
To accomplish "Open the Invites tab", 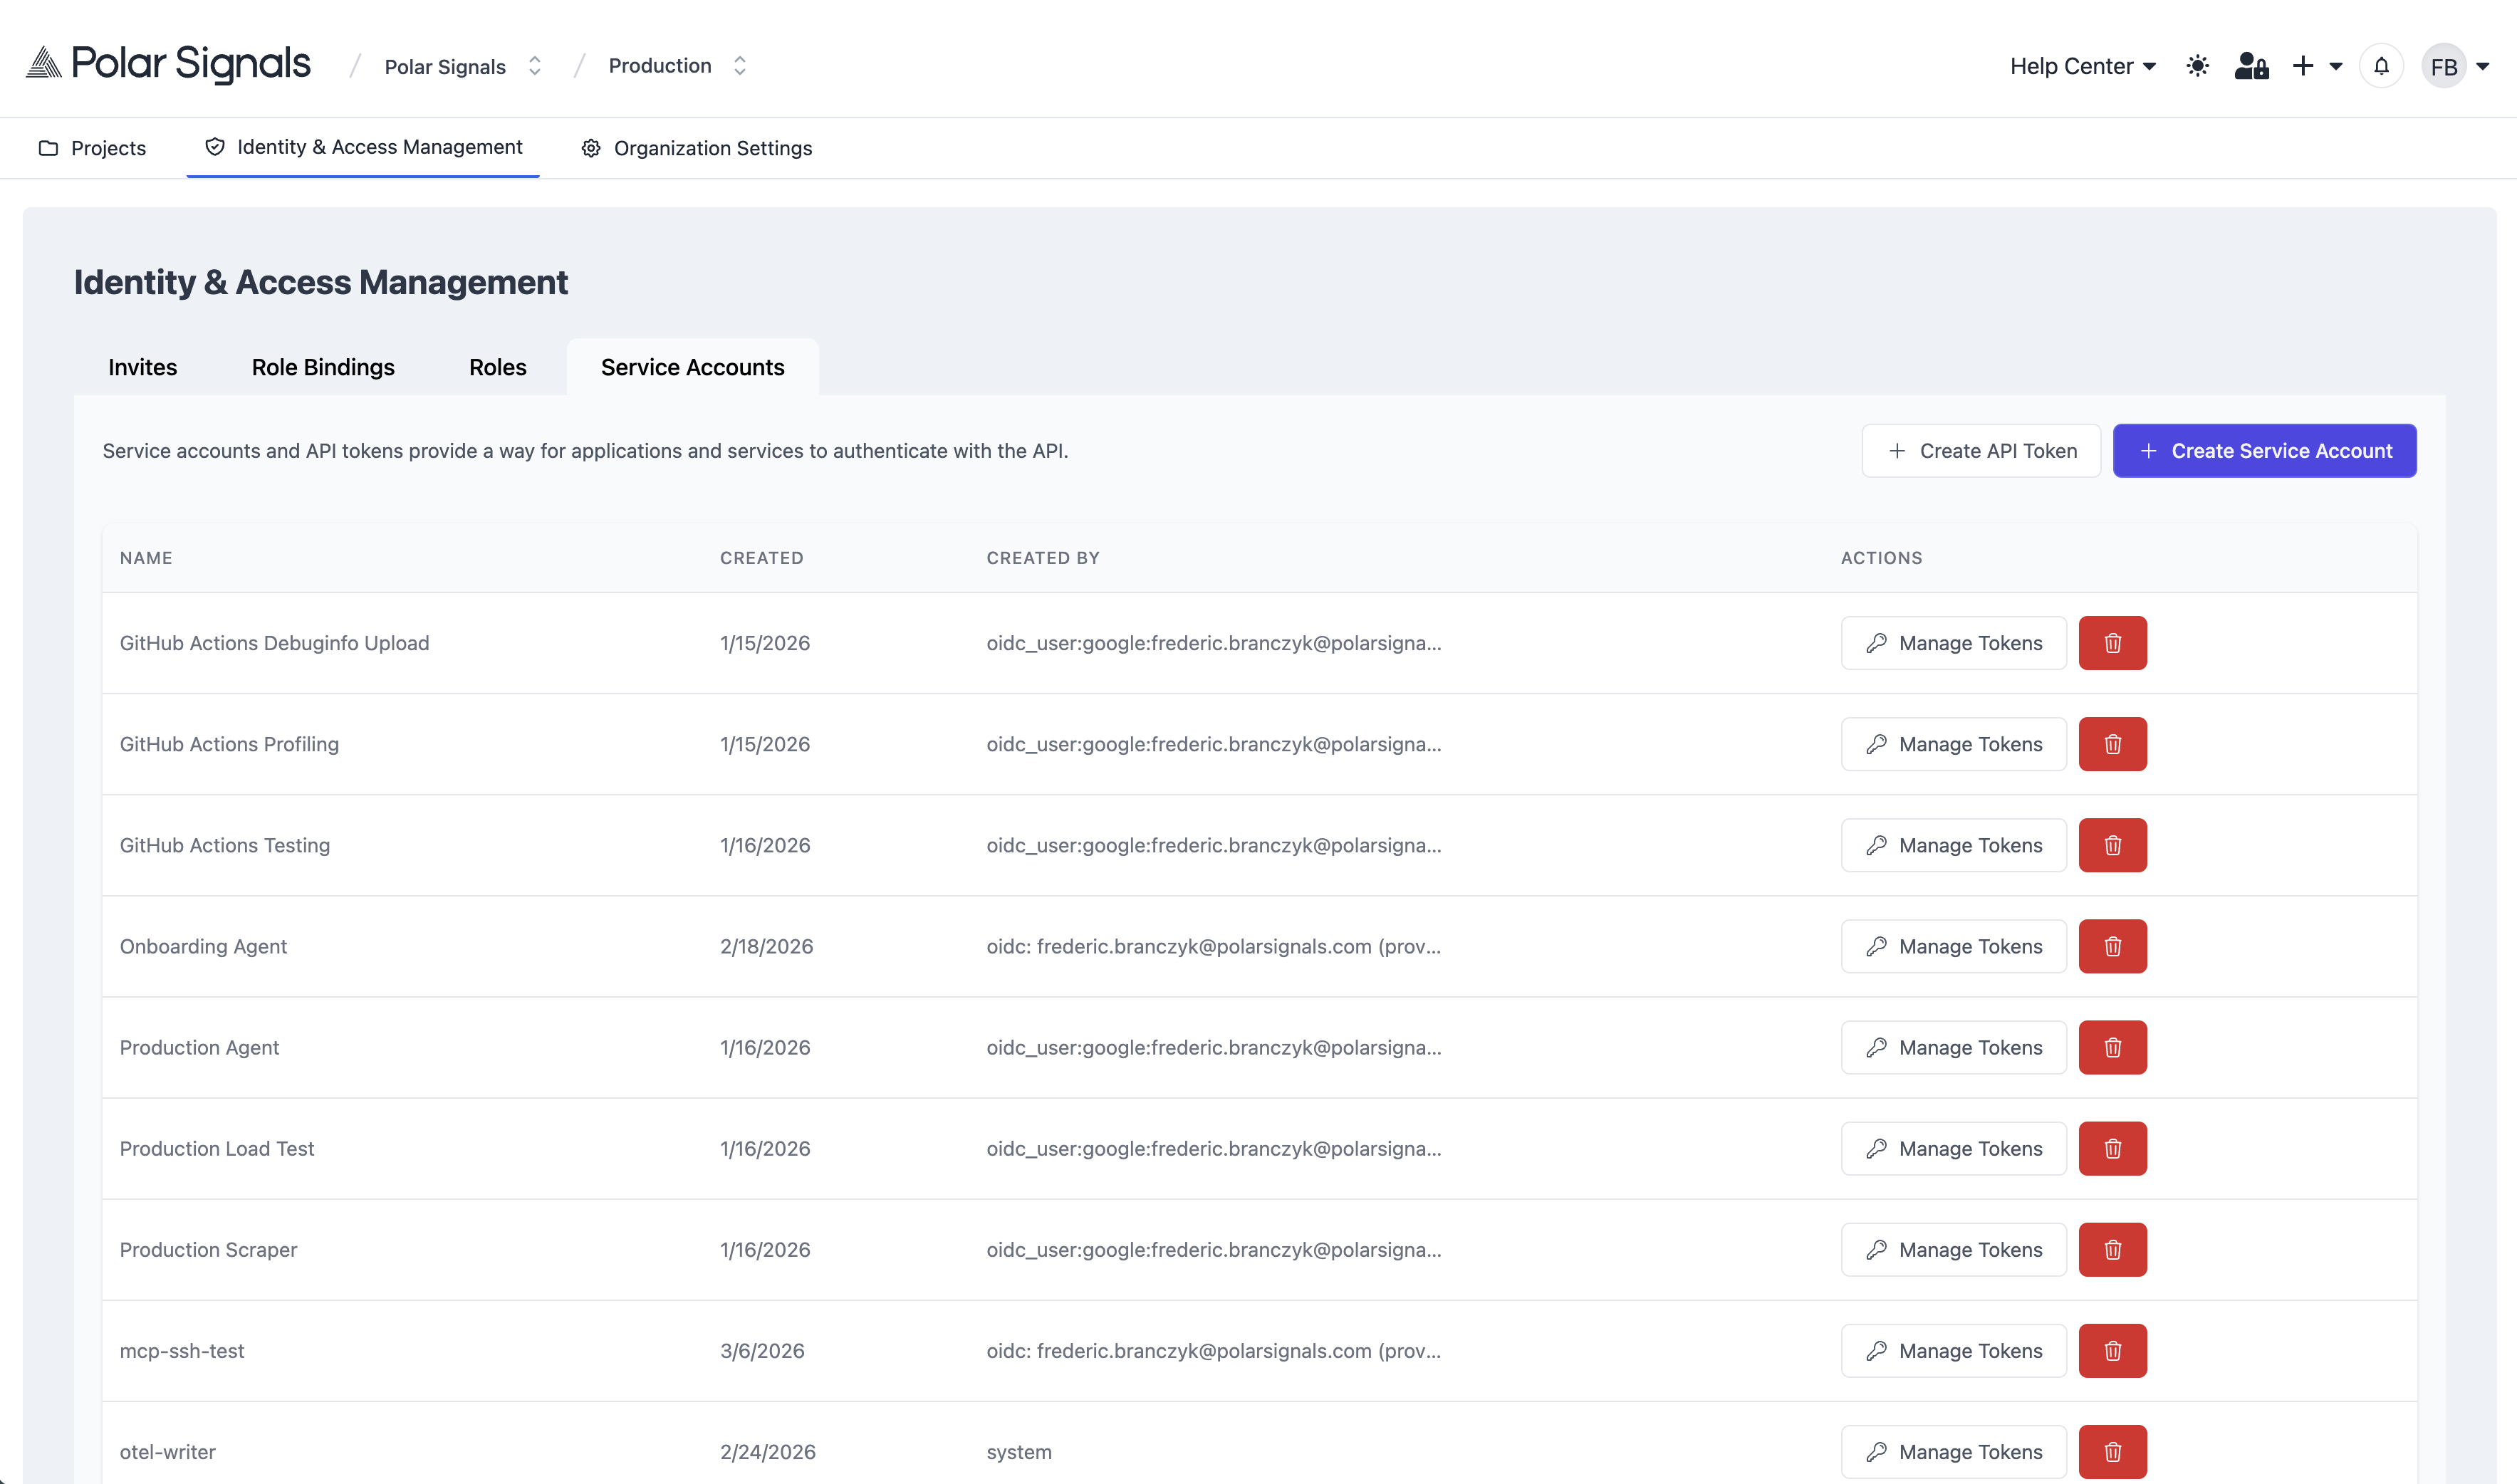I will point(142,367).
